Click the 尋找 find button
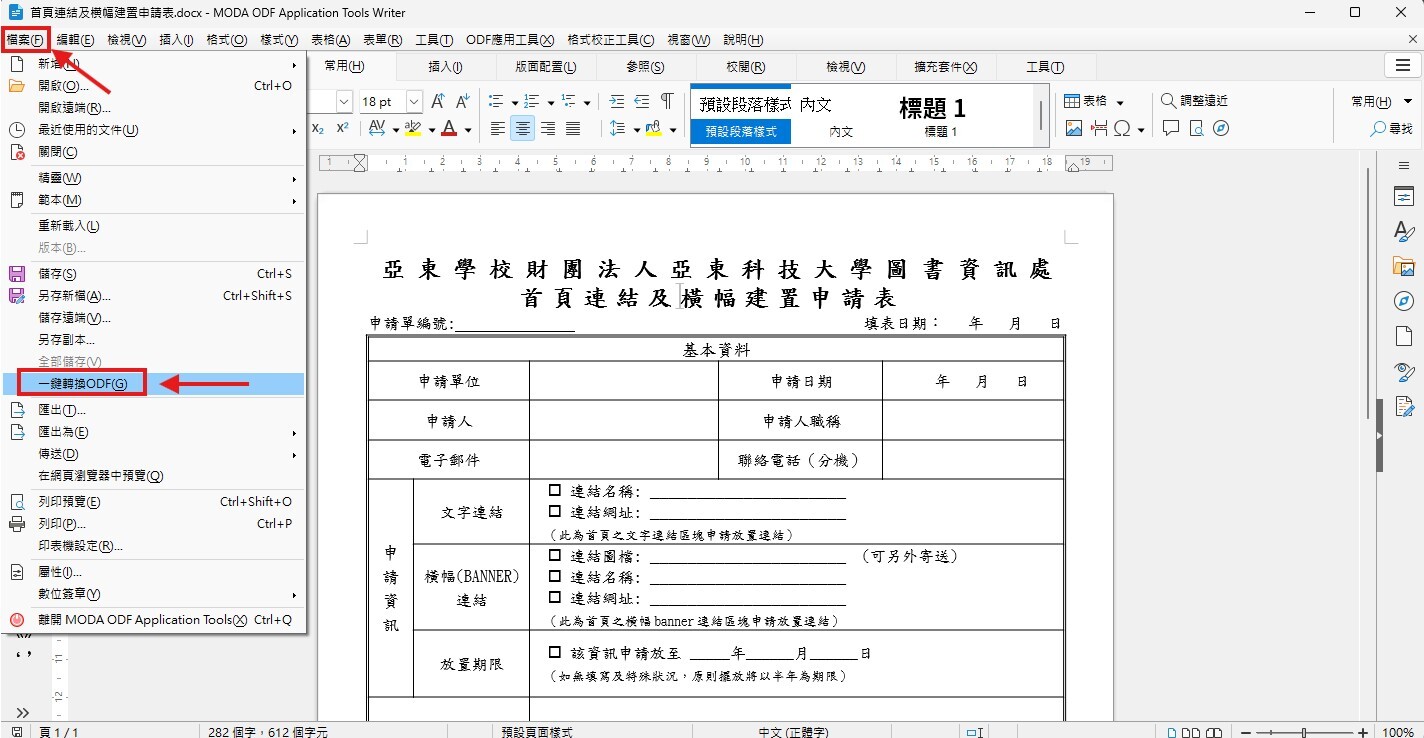 [x=1391, y=129]
